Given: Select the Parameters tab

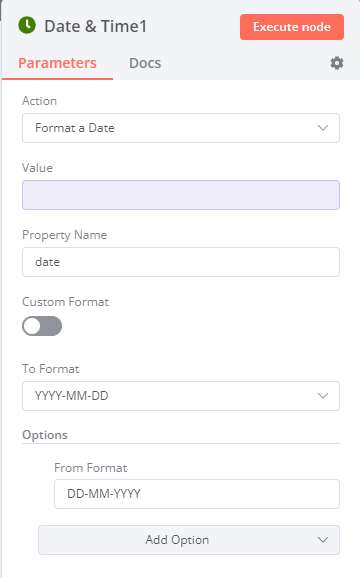Looking at the screenshot, I should (x=57, y=63).
